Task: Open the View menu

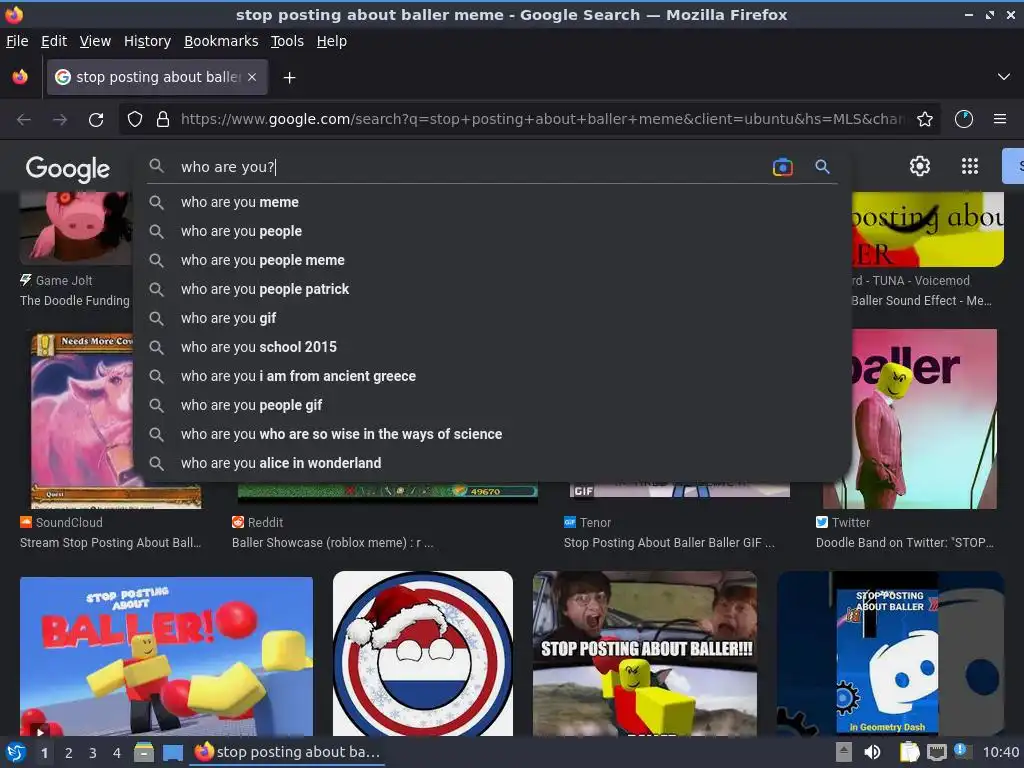Action: [95, 41]
